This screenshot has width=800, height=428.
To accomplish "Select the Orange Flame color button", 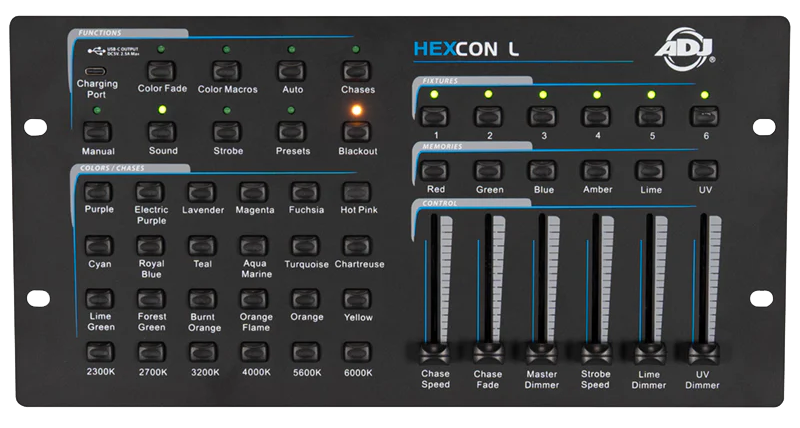I will [254, 300].
